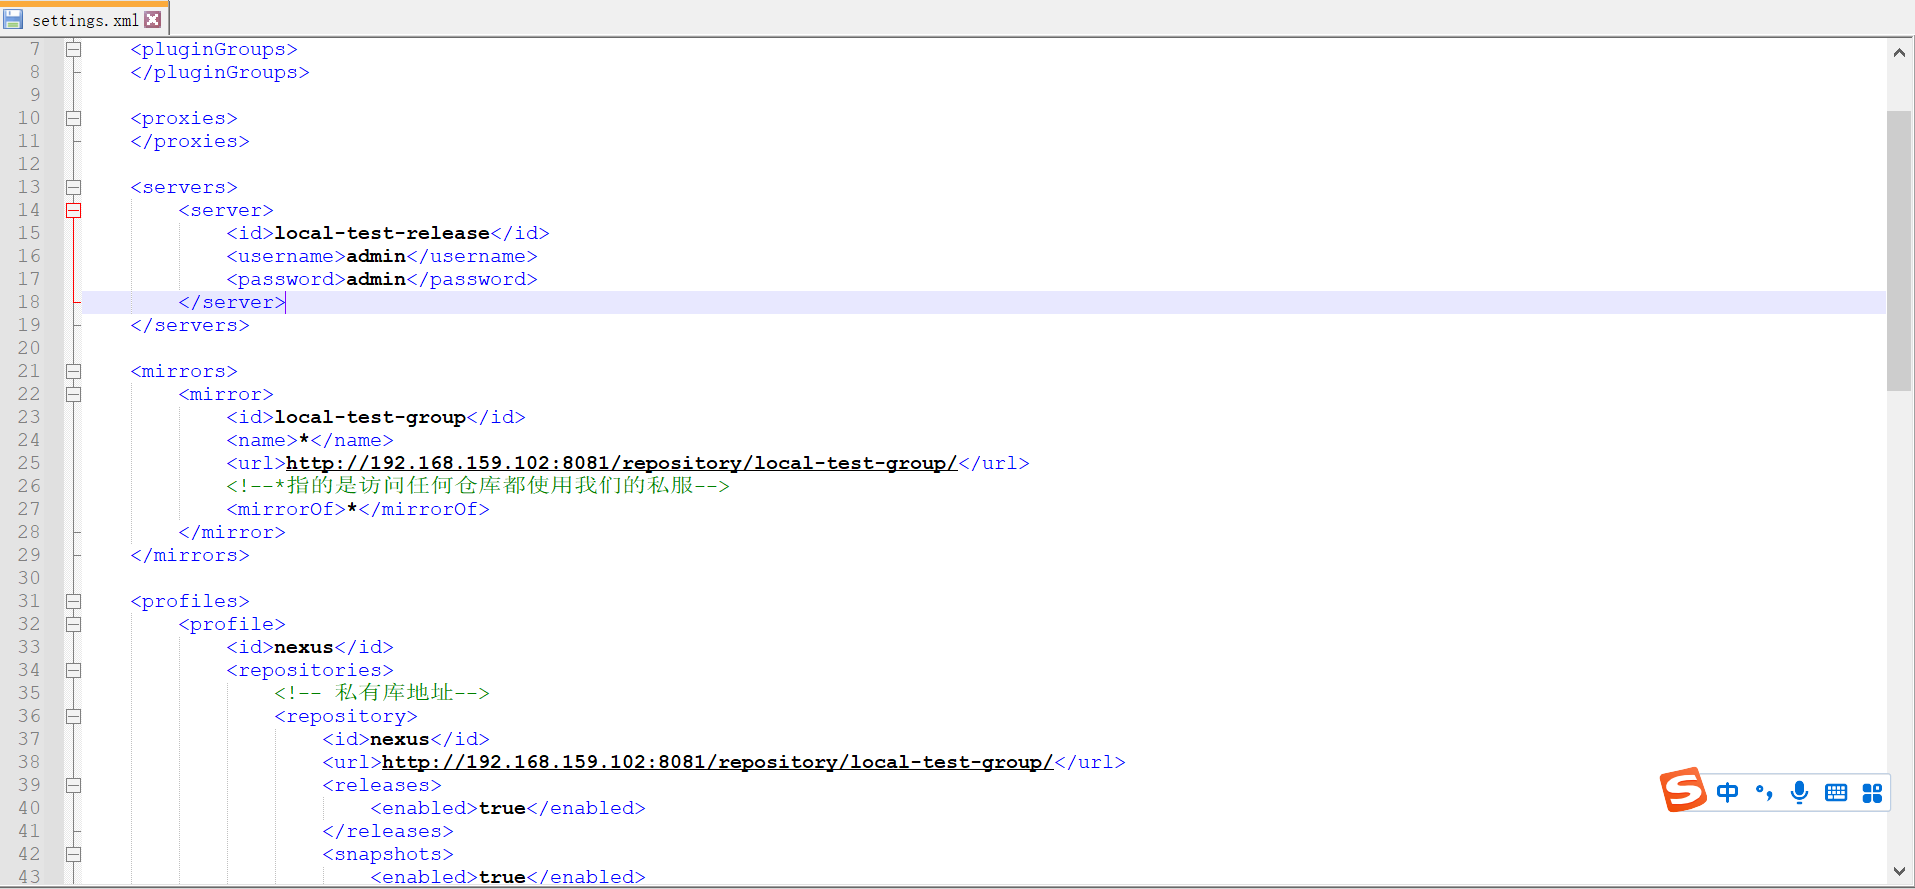Click the repository id nexus on line 37
This screenshot has width=1915, height=889.
coord(400,739)
